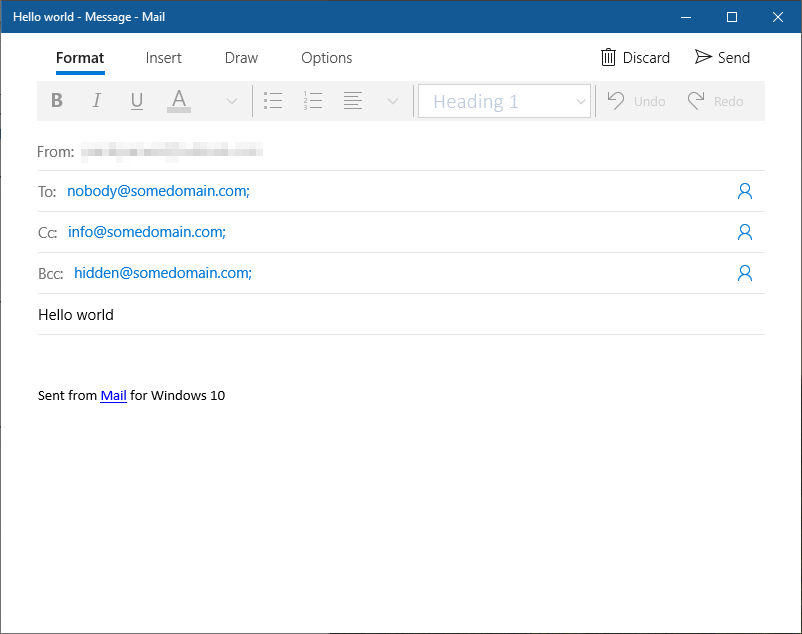Open contact picker for the To field
The width and height of the screenshot is (802, 634).
744,191
